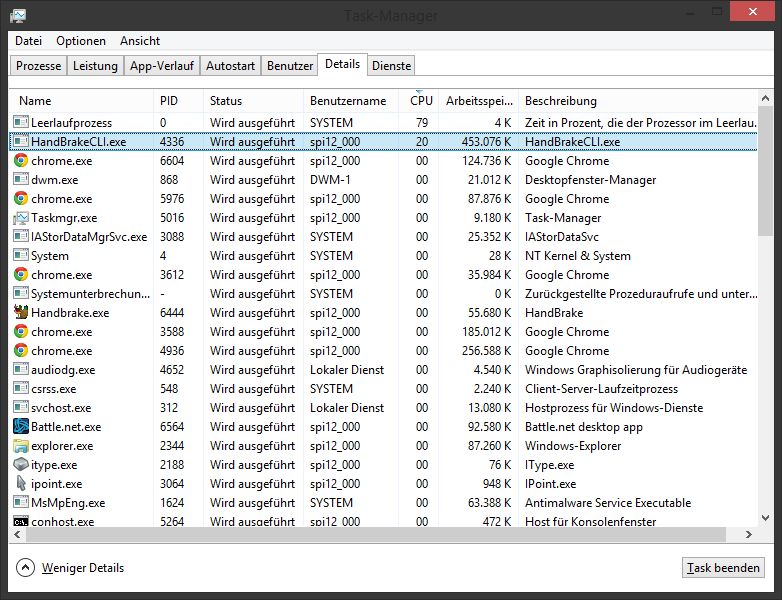Switch to the App-Verlauf tab
Screen dimensions: 782x603
[162, 65]
